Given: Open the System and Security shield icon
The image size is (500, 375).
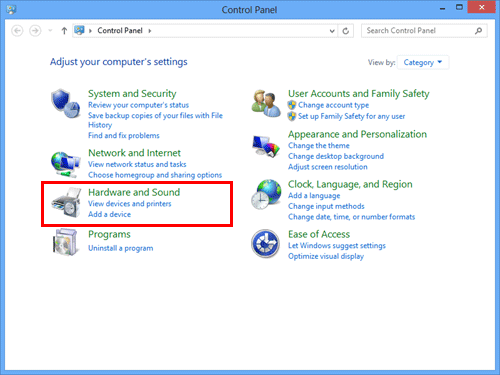Looking at the screenshot, I should pyautogui.click(x=66, y=103).
